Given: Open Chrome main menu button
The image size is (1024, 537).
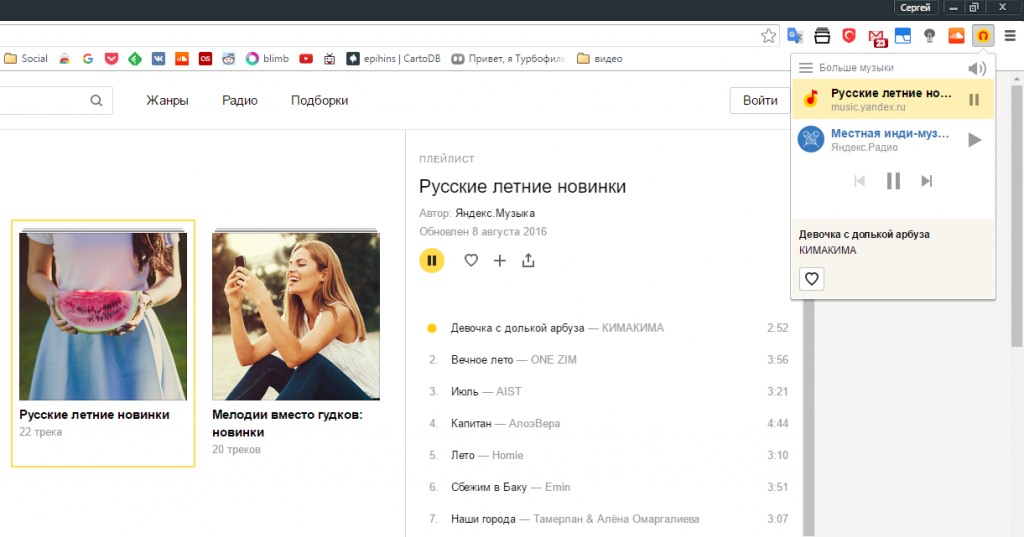Looking at the screenshot, I should (x=1010, y=35).
